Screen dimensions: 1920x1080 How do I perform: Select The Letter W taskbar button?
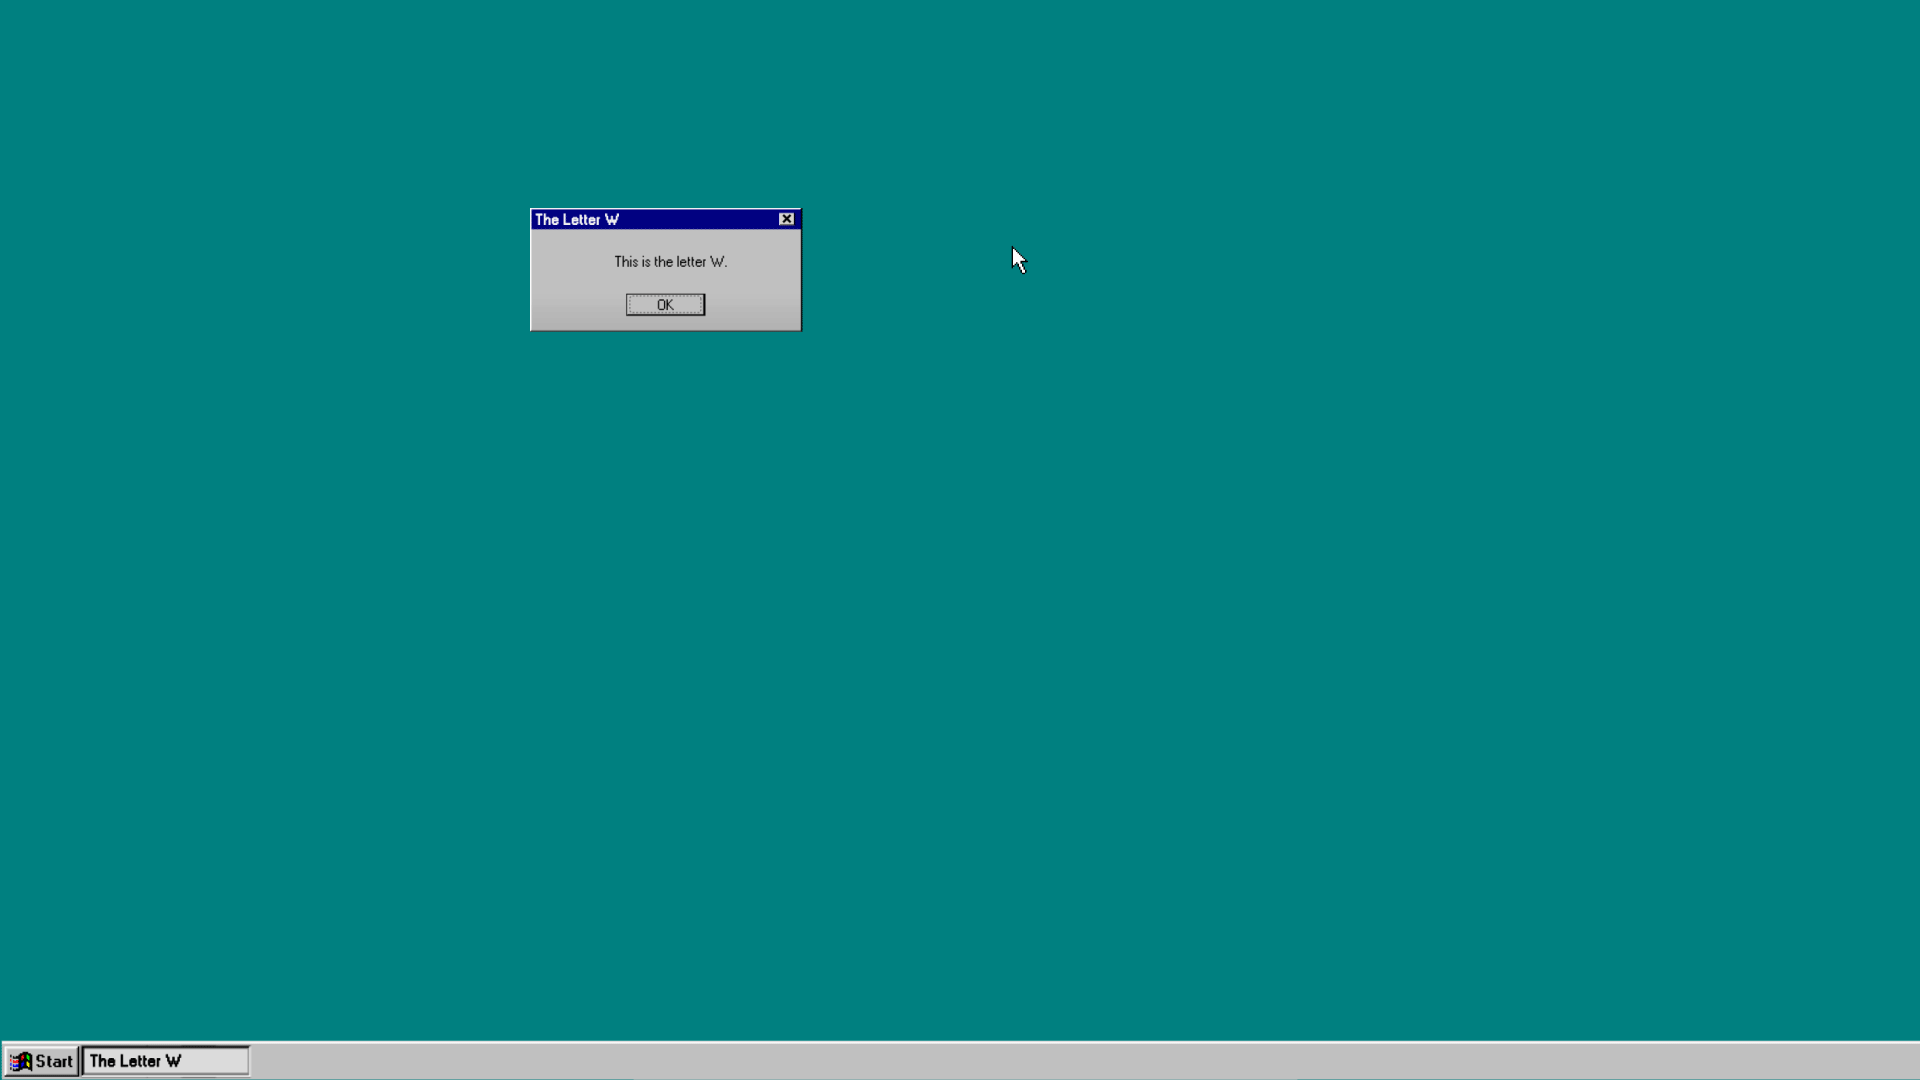pyautogui.click(x=165, y=1061)
